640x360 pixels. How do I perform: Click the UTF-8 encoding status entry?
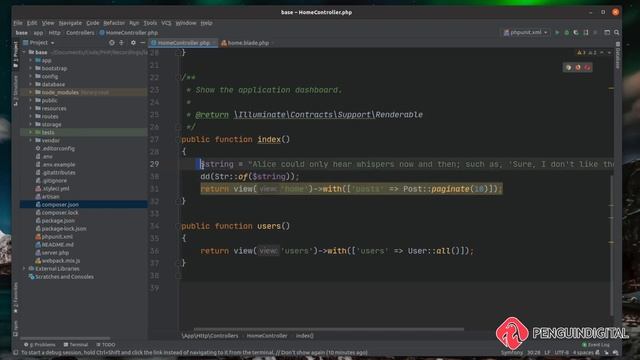(x=562, y=352)
